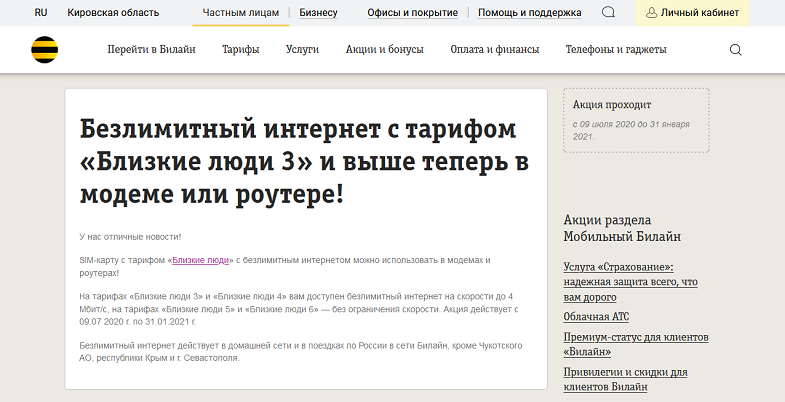785x402 pixels.
Task: Click the search magnifier icon
Action: (735, 50)
